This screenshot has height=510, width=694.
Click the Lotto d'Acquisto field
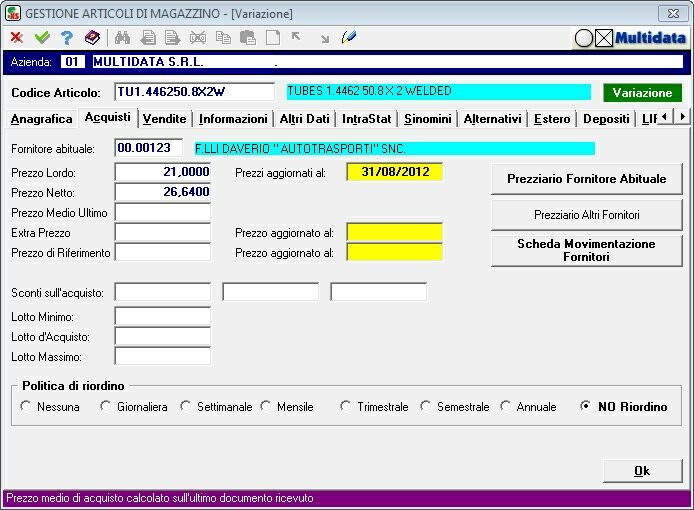pos(163,336)
